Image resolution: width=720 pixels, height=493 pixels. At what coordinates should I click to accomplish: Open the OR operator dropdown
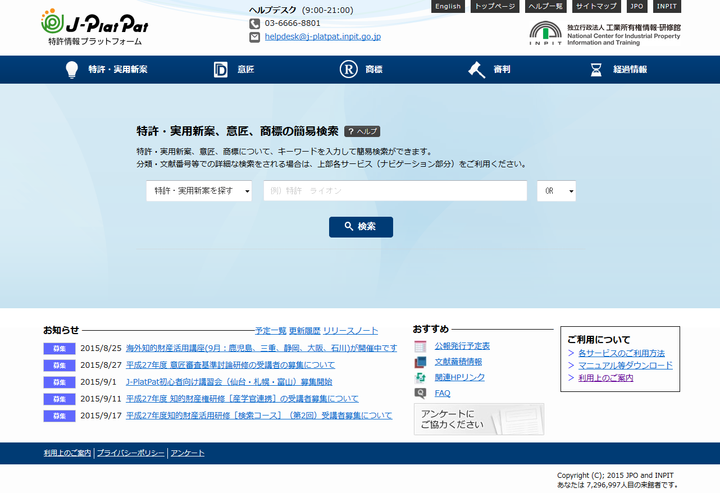(557, 191)
